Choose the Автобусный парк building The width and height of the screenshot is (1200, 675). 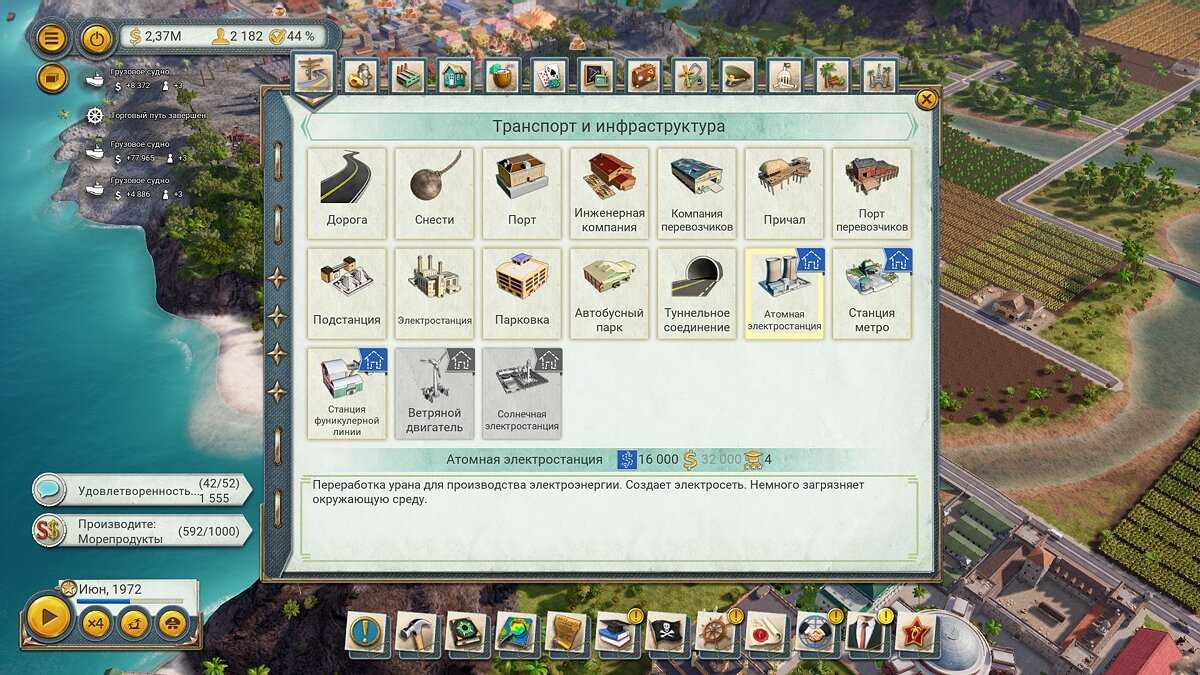click(609, 292)
